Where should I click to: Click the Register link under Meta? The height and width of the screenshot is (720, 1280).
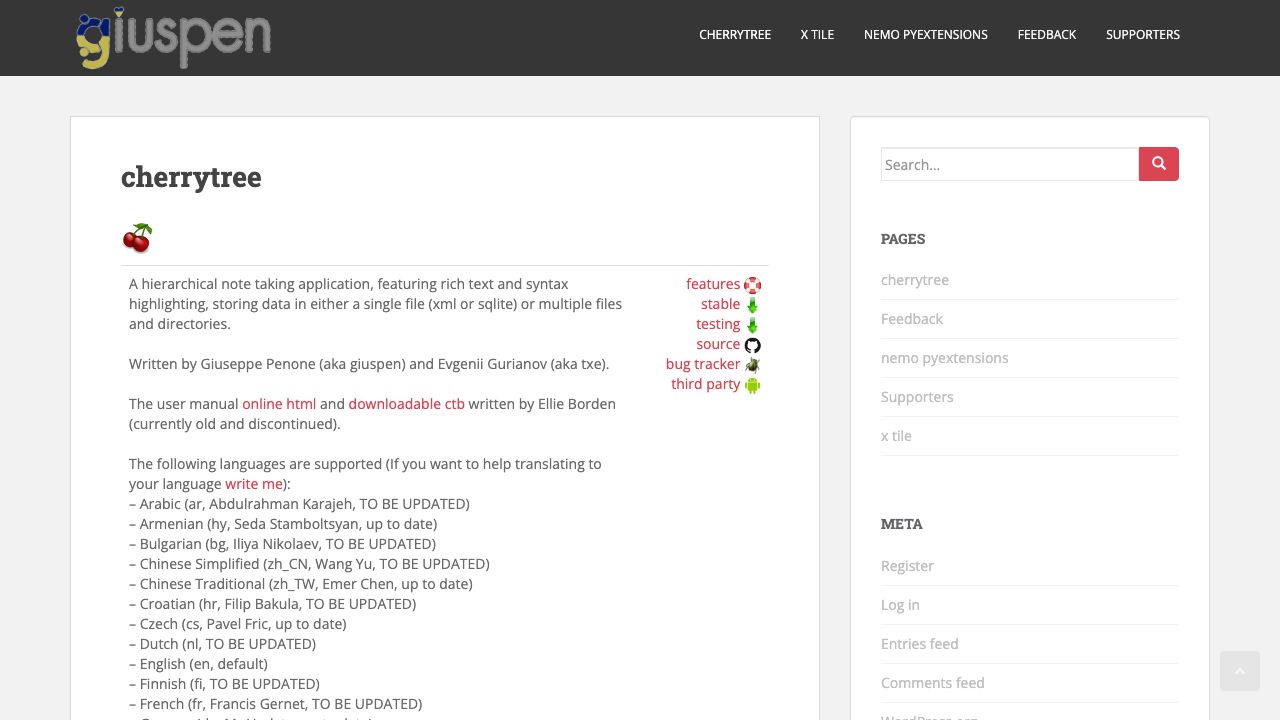pyautogui.click(x=907, y=566)
